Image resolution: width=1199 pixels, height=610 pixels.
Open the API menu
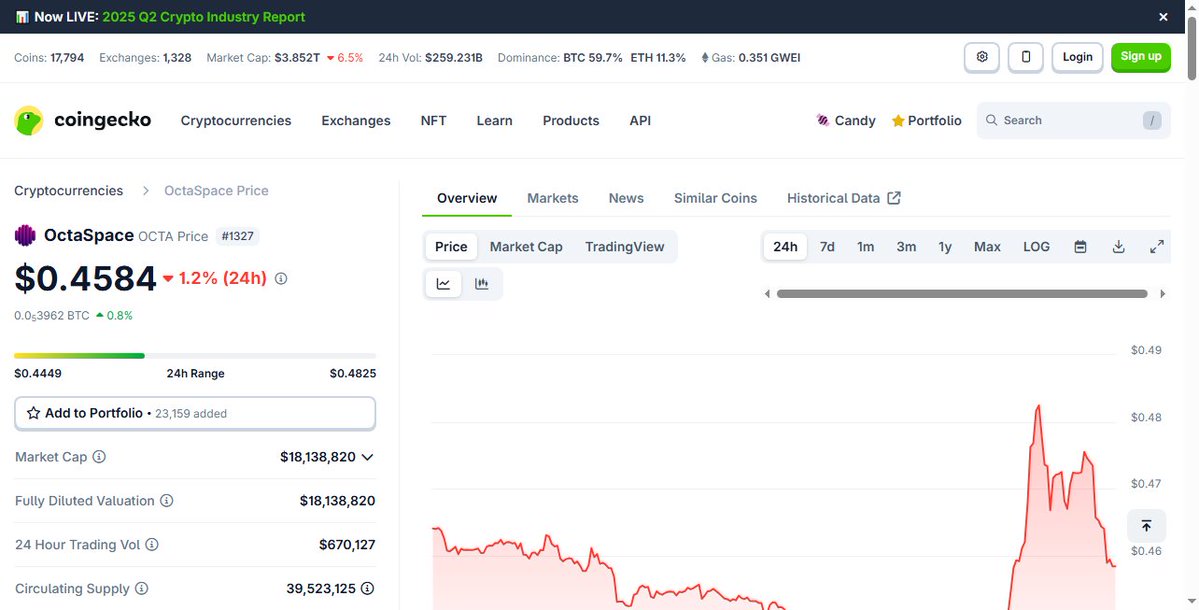click(x=640, y=121)
